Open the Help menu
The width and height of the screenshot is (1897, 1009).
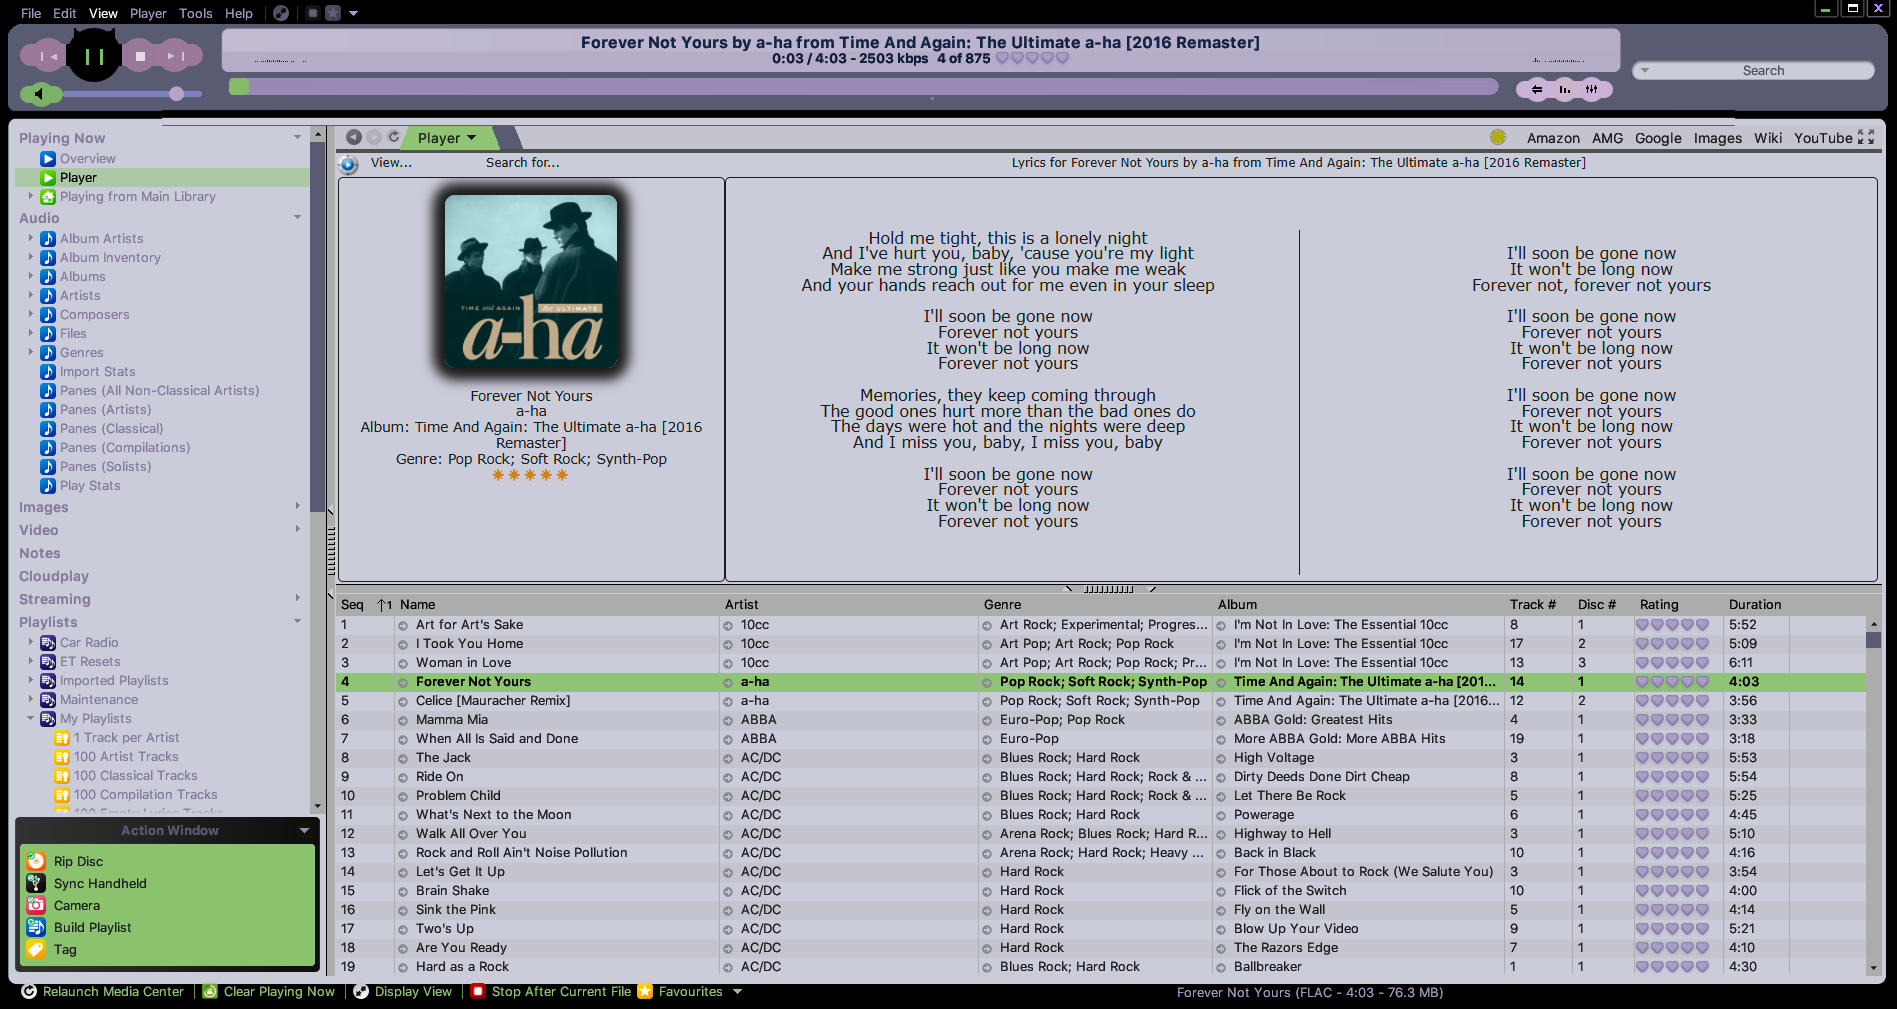tap(239, 13)
